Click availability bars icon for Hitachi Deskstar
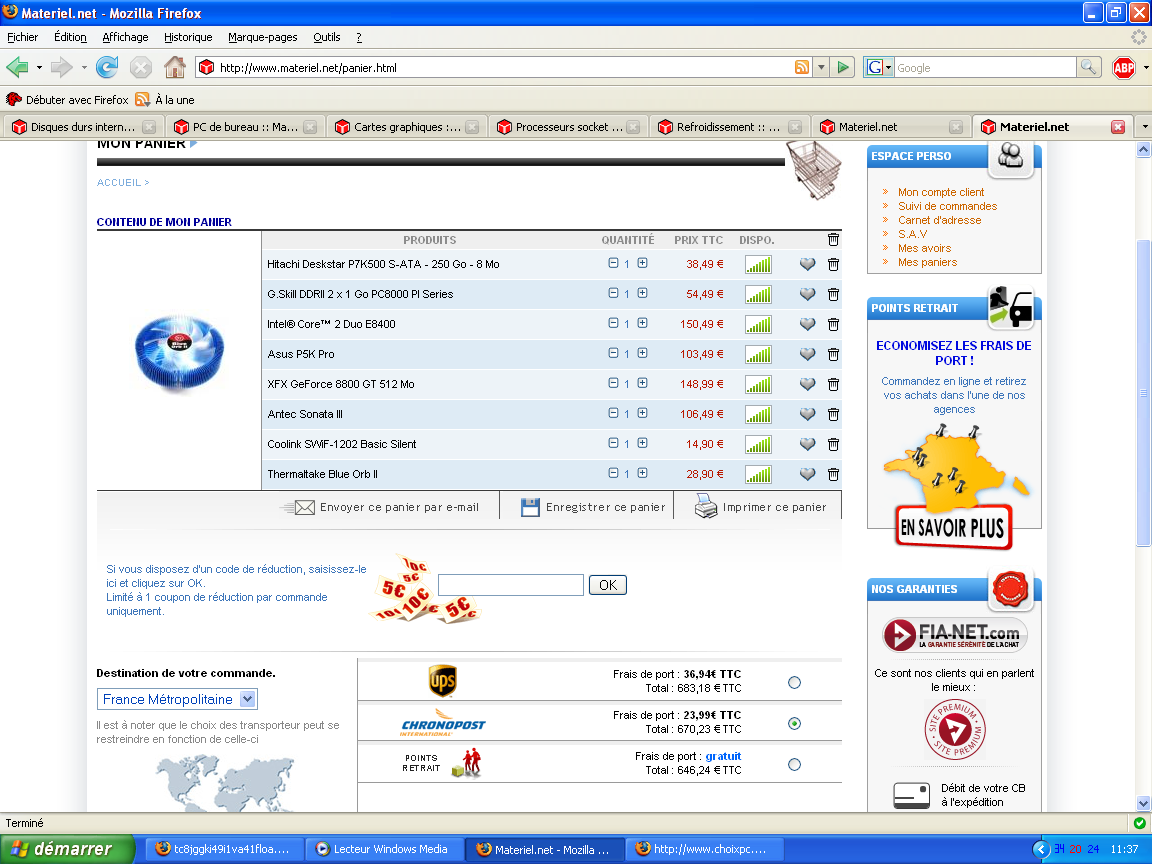 point(758,264)
